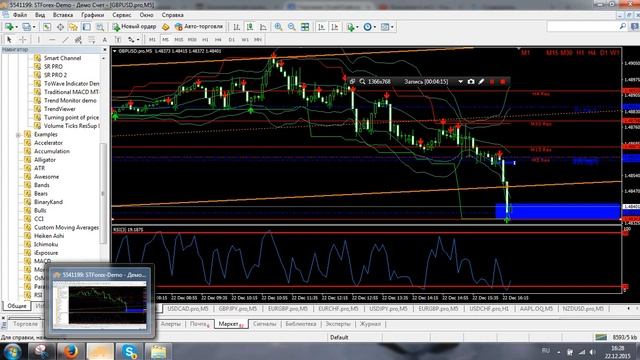
Task: Select the text A tool
Action: pos(104,40)
